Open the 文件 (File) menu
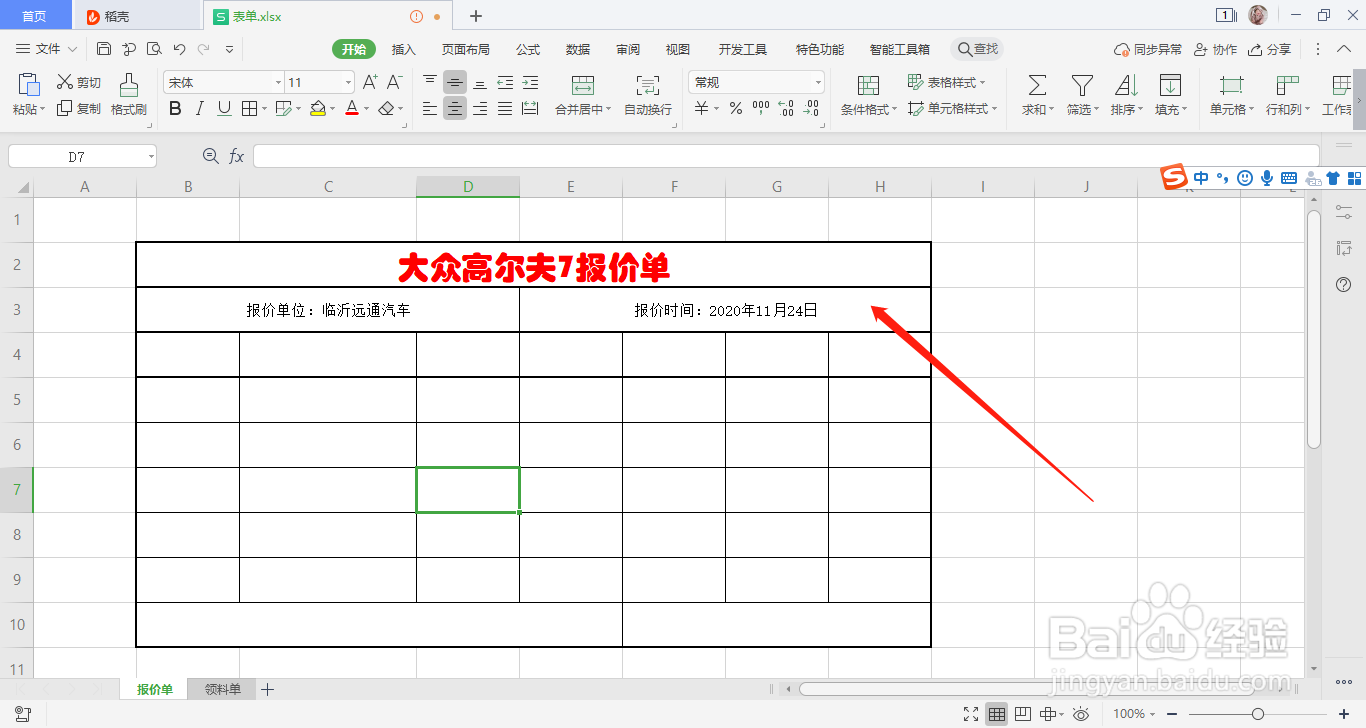Image resolution: width=1366 pixels, height=728 pixels. [x=47, y=49]
